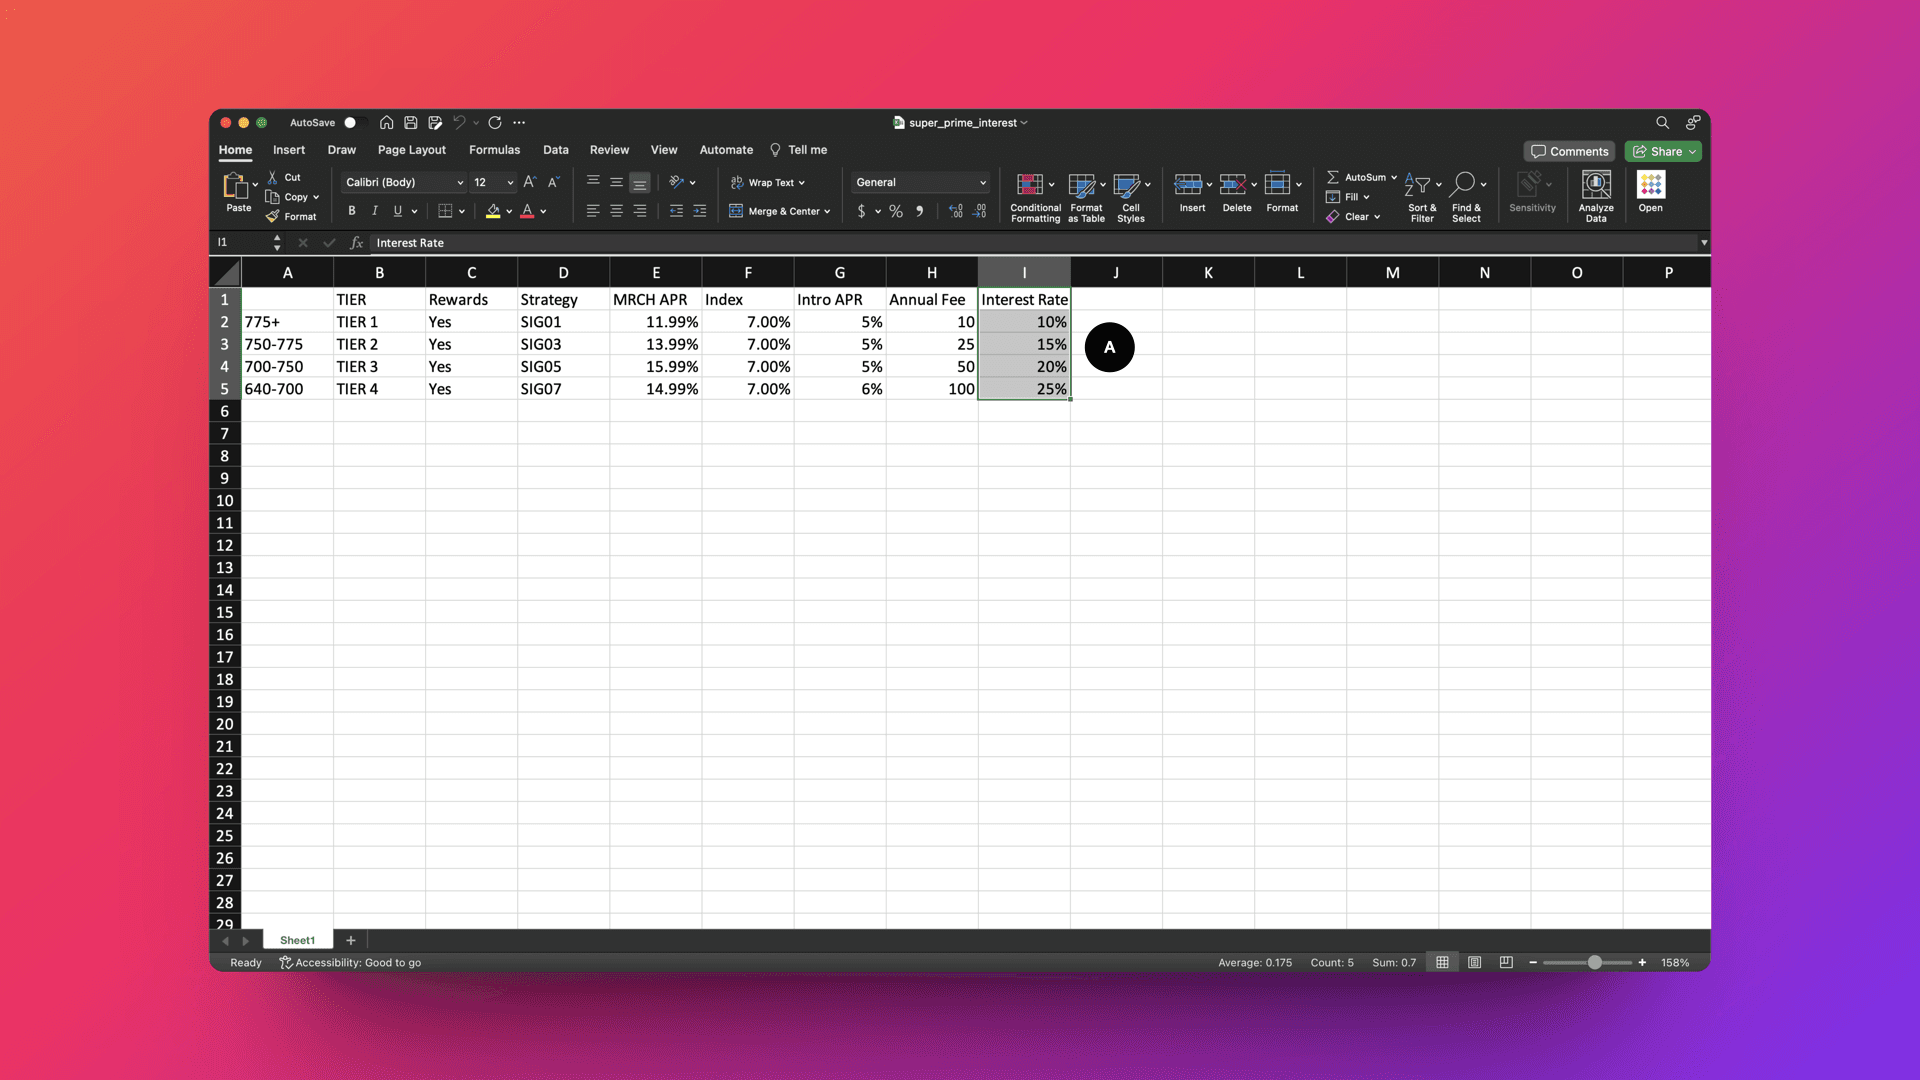Align text right in cell
The image size is (1920, 1080).
click(x=640, y=211)
